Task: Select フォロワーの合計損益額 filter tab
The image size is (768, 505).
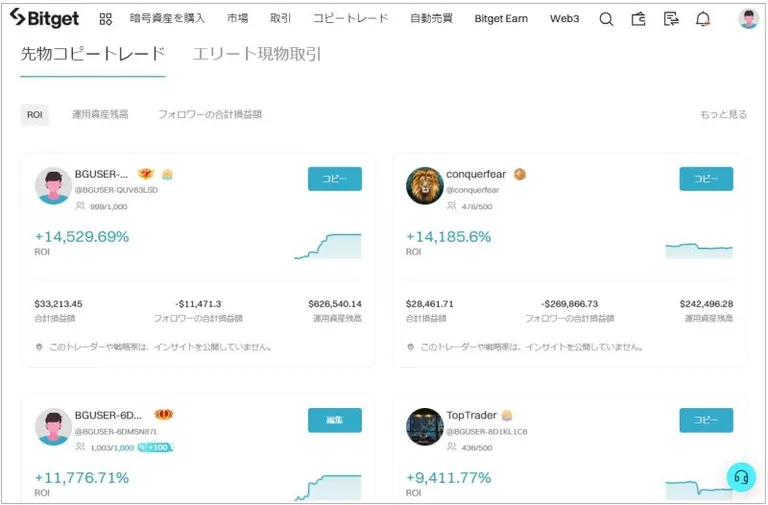Action: click(210, 115)
